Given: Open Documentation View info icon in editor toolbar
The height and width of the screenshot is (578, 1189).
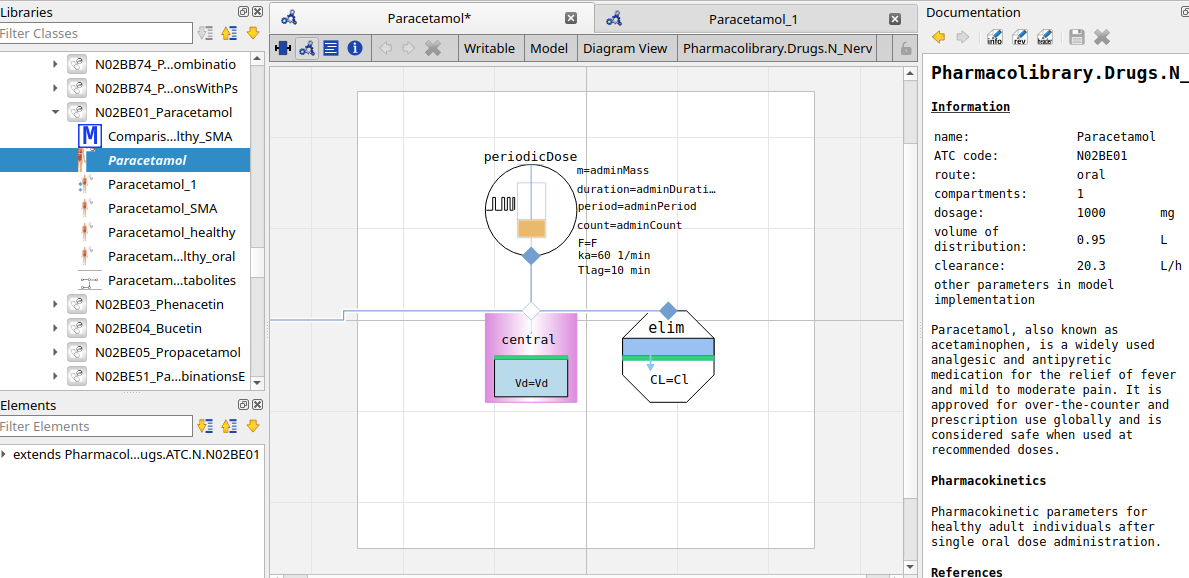Looking at the screenshot, I should 355,48.
